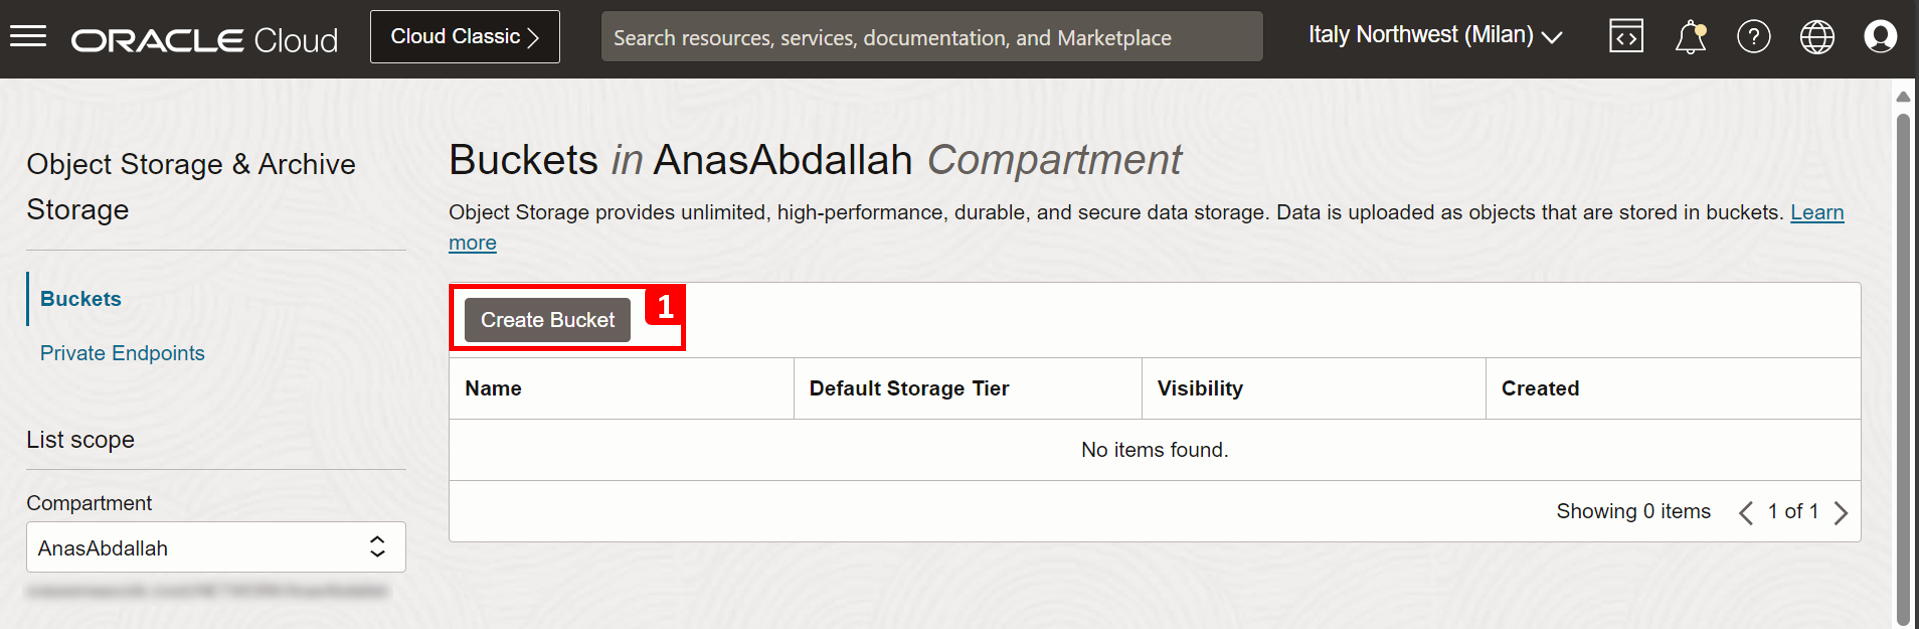Open Private Endpoints in the sidebar
1919x629 pixels.
(x=122, y=353)
